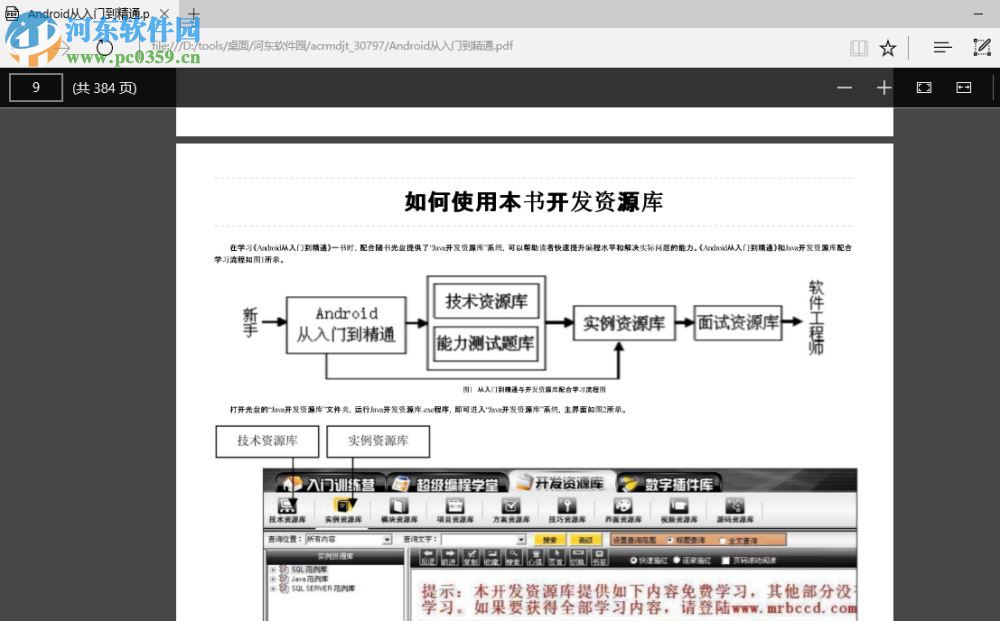The image size is (1000, 621).
Task: Click the page number box showing 9
Action: 36,88
